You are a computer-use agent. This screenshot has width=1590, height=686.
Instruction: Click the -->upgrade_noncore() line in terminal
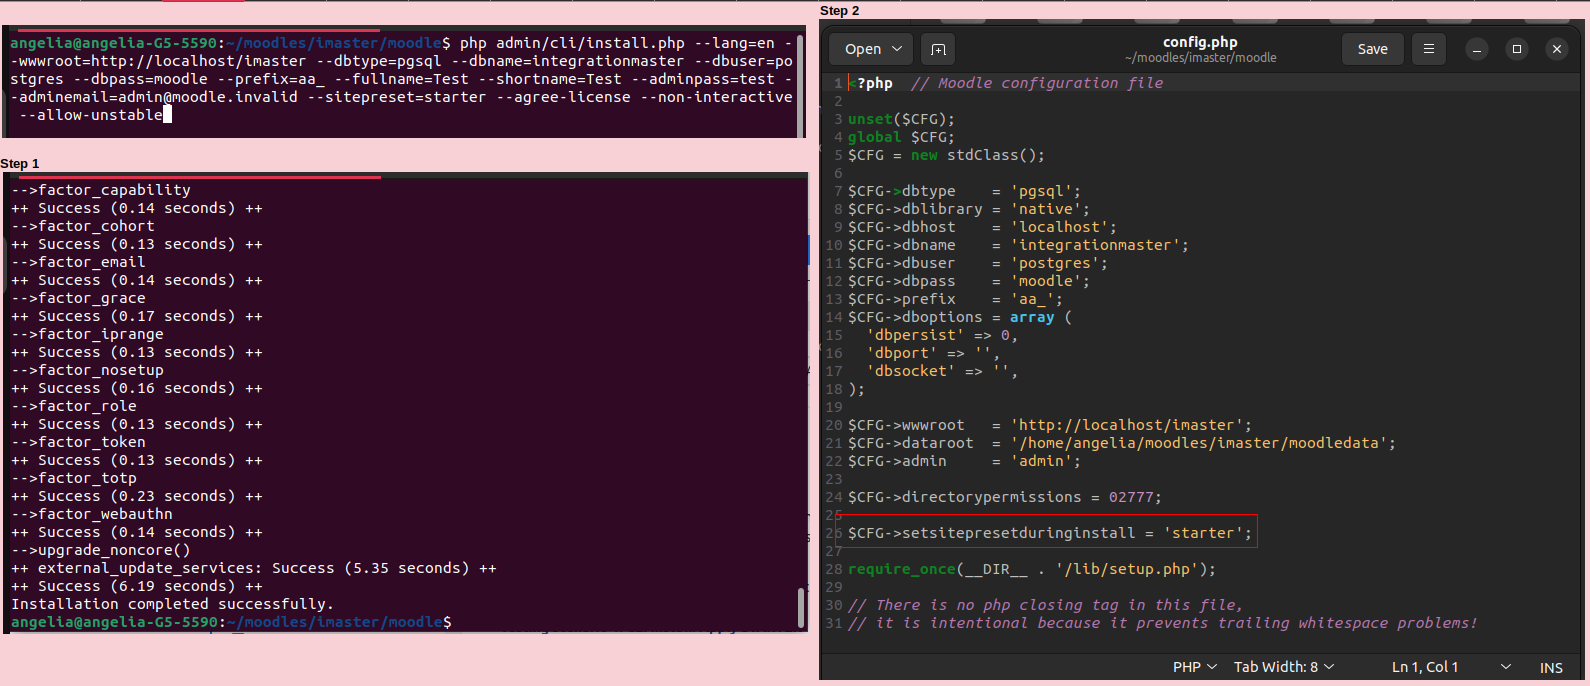(x=101, y=550)
